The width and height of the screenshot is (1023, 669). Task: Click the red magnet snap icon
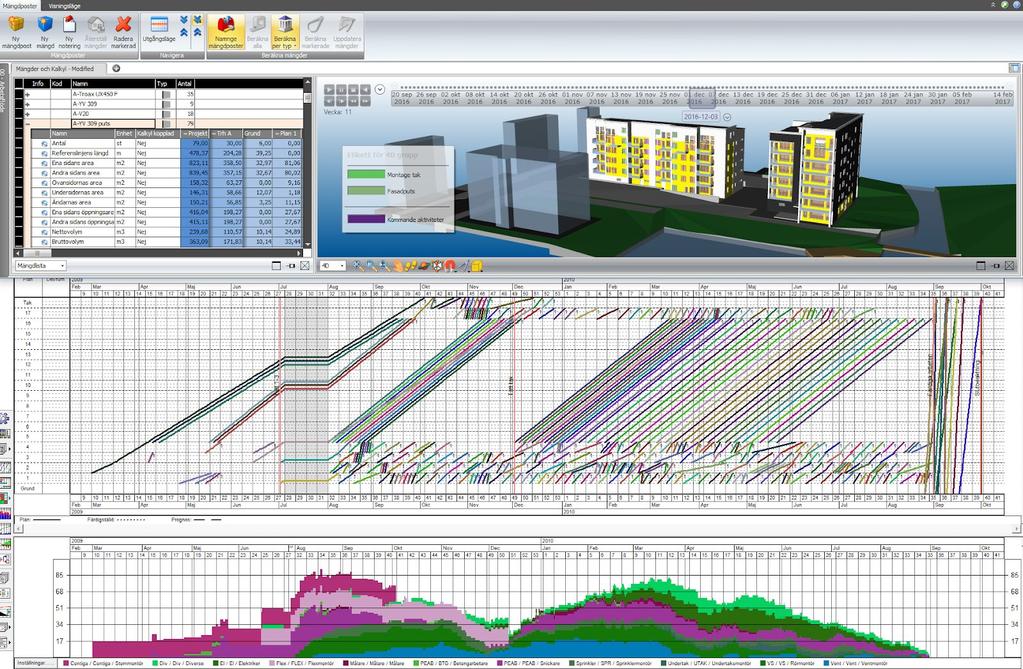pyautogui.click(x=450, y=266)
